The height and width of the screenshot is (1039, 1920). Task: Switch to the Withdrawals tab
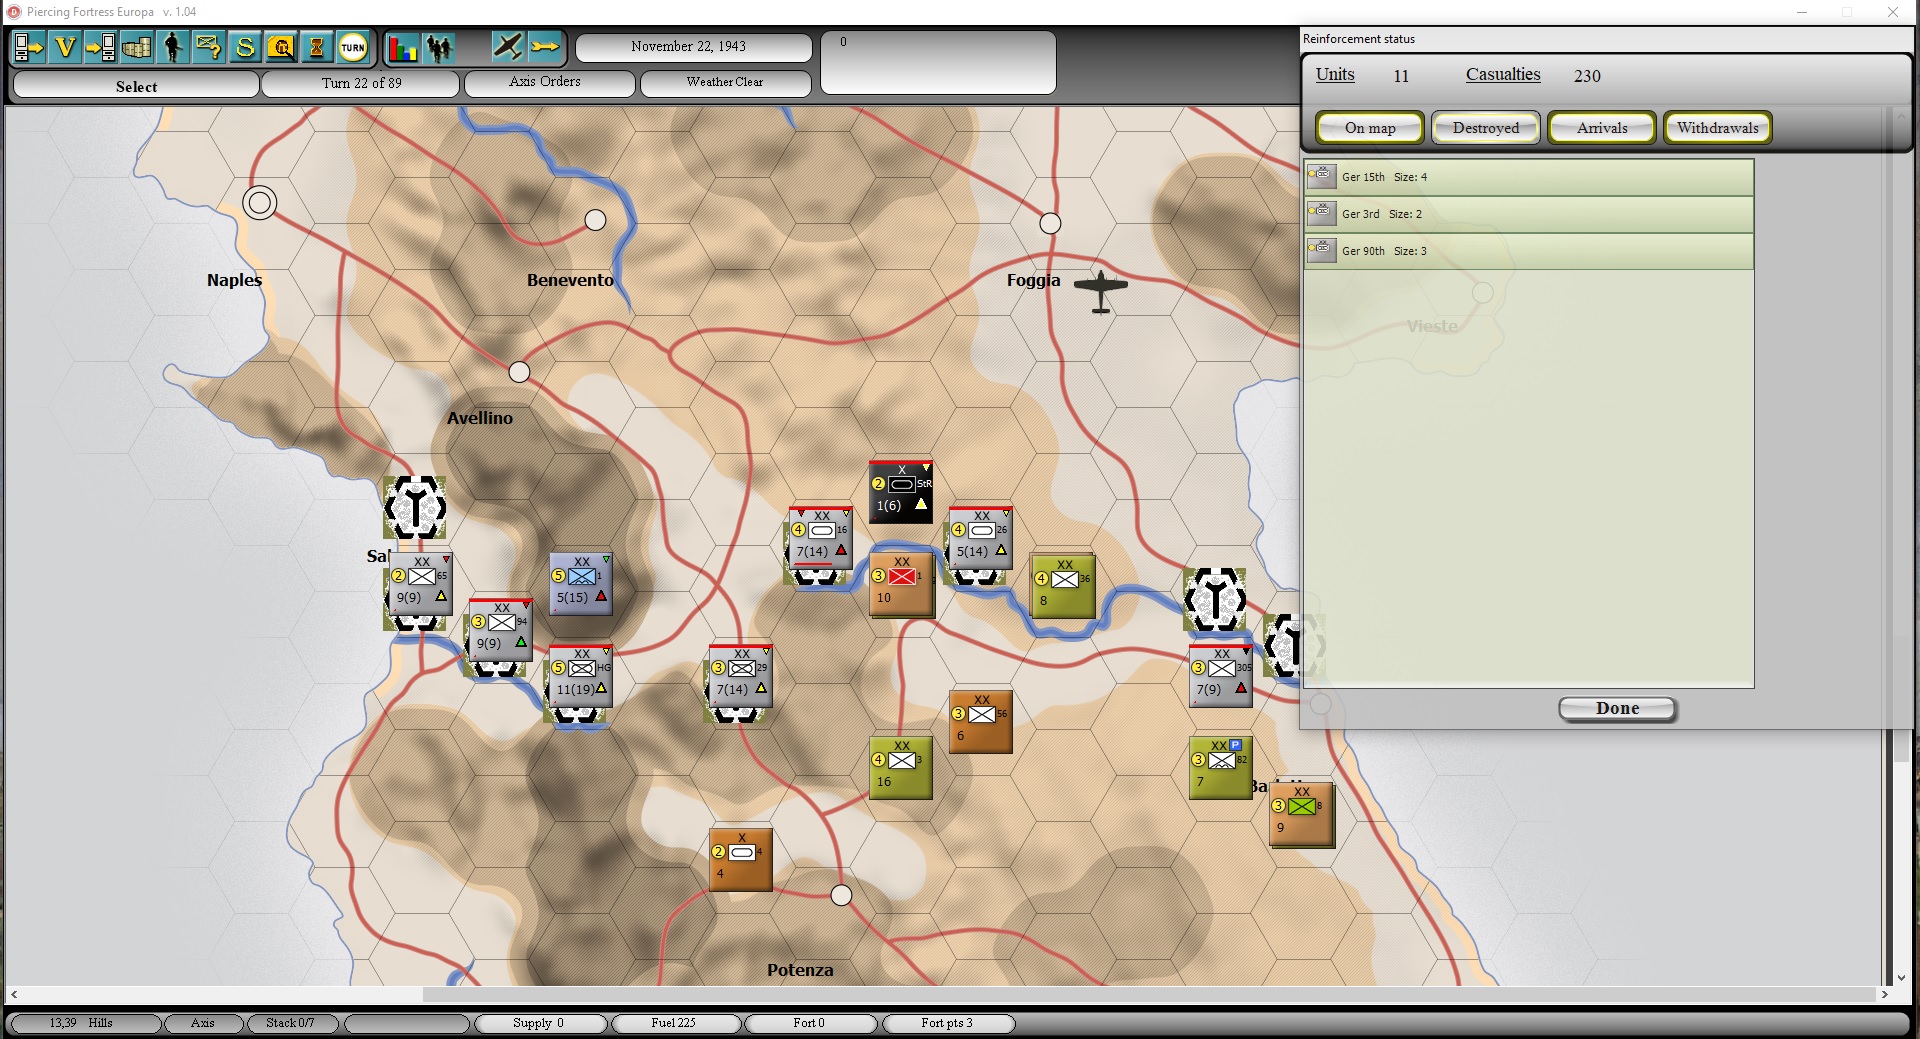click(x=1718, y=128)
